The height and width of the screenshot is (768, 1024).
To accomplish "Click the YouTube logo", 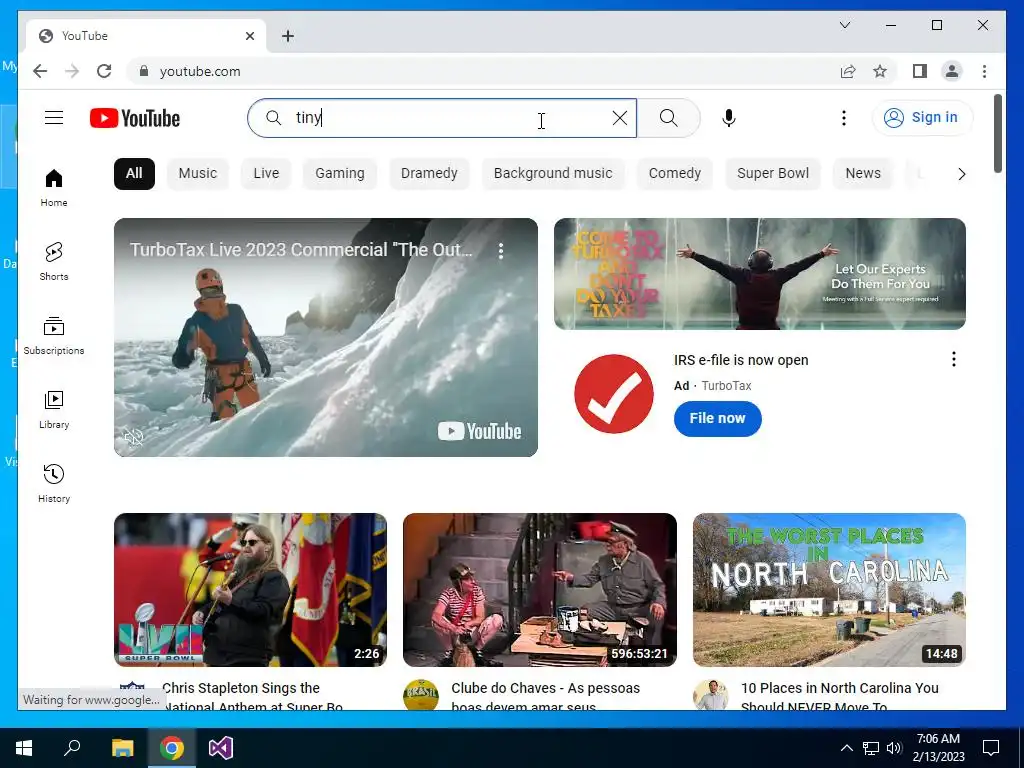I will click(135, 118).
